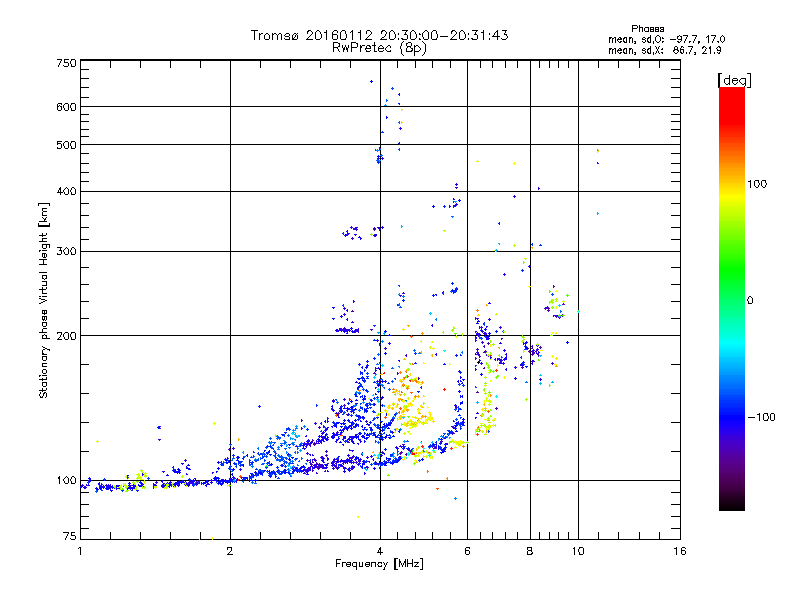Click the 'mean, sd,X: 86.7, 21.9' line
Viewport: 800px width, 600px height.
[664, 50]
